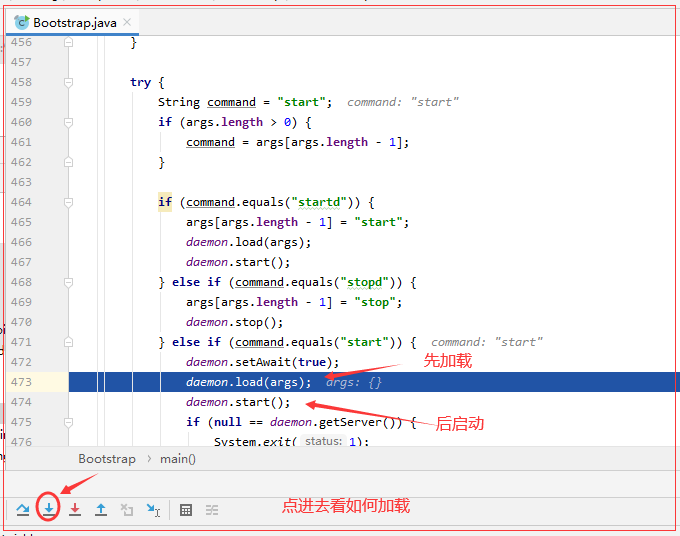This screenshot has width=680, height=536.
Task: Click the "startd" string literal
Action: [x=319, y=202]
